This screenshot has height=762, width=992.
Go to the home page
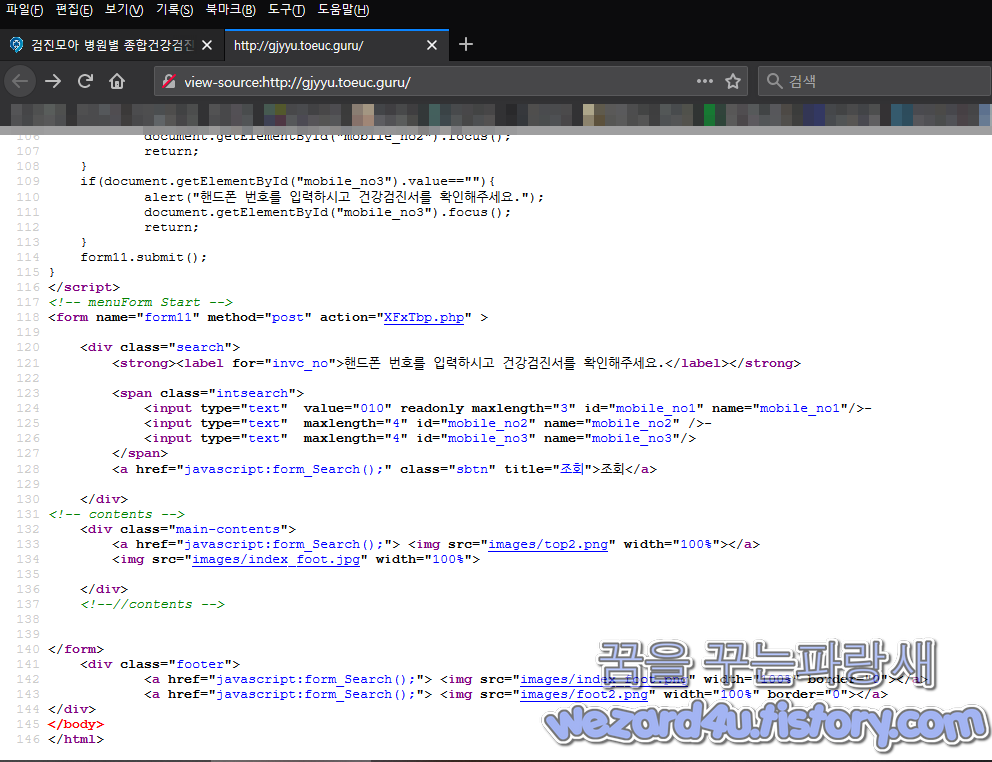tap(117, 81)
